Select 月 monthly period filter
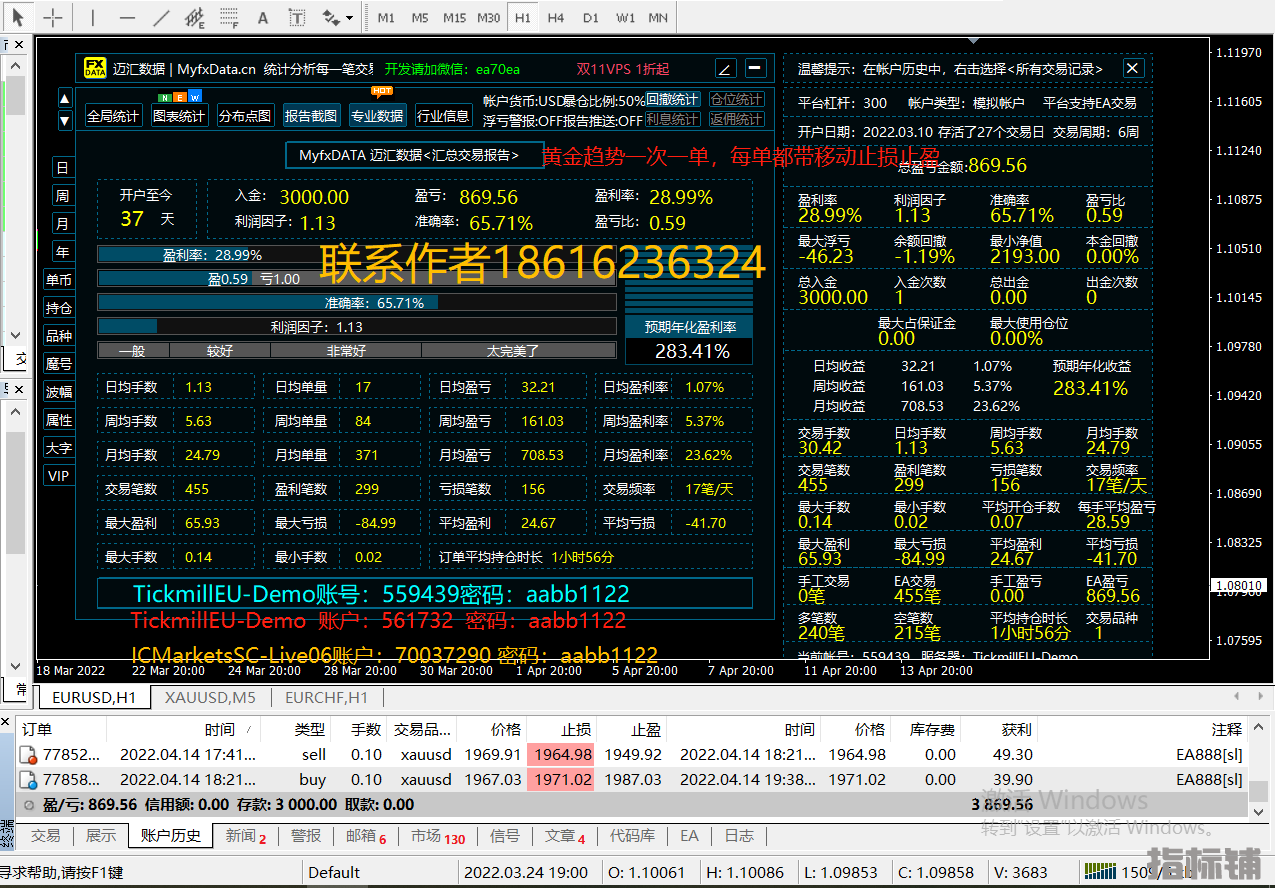 [63, 224]
